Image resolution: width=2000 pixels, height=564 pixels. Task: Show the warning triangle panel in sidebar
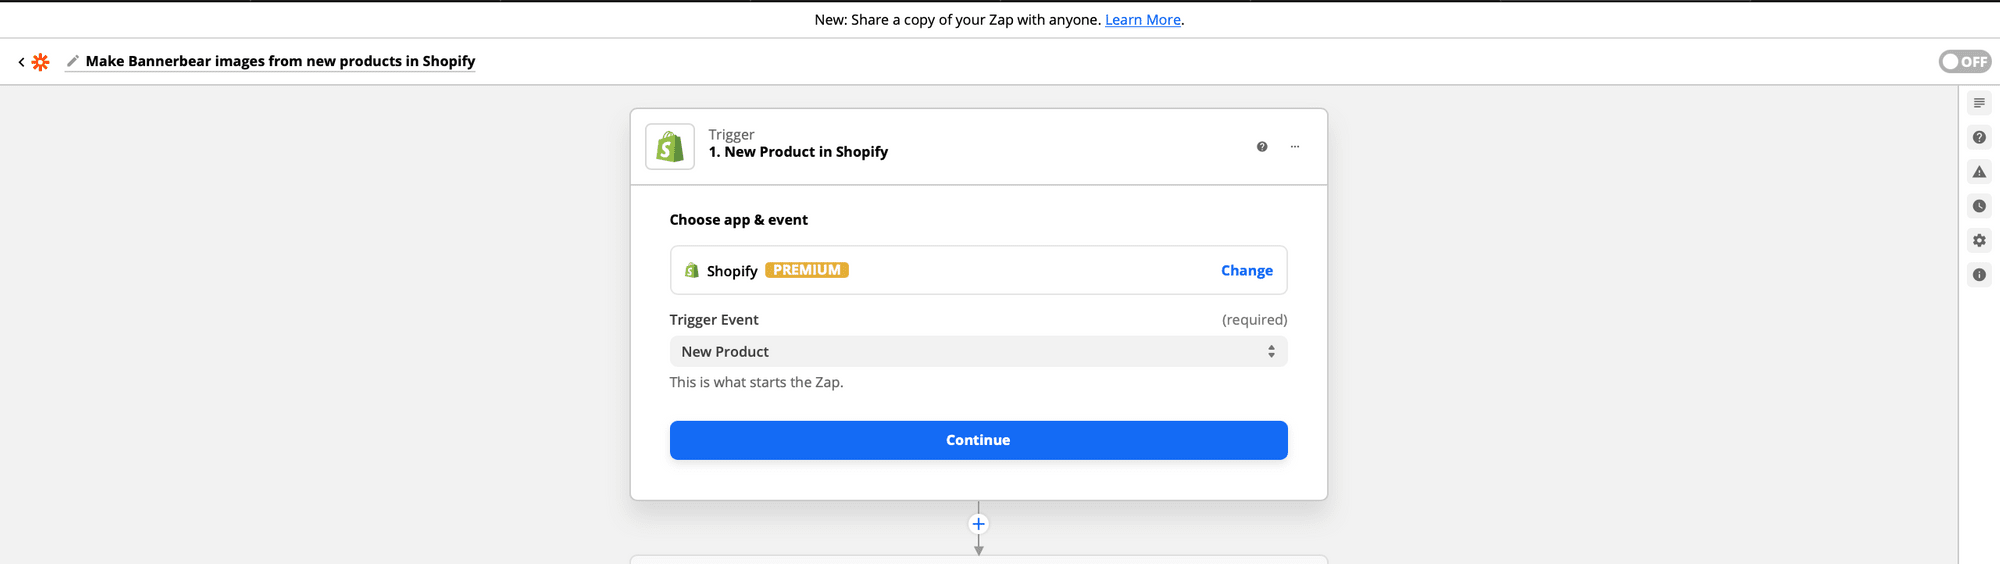(x=1979, y=172)
